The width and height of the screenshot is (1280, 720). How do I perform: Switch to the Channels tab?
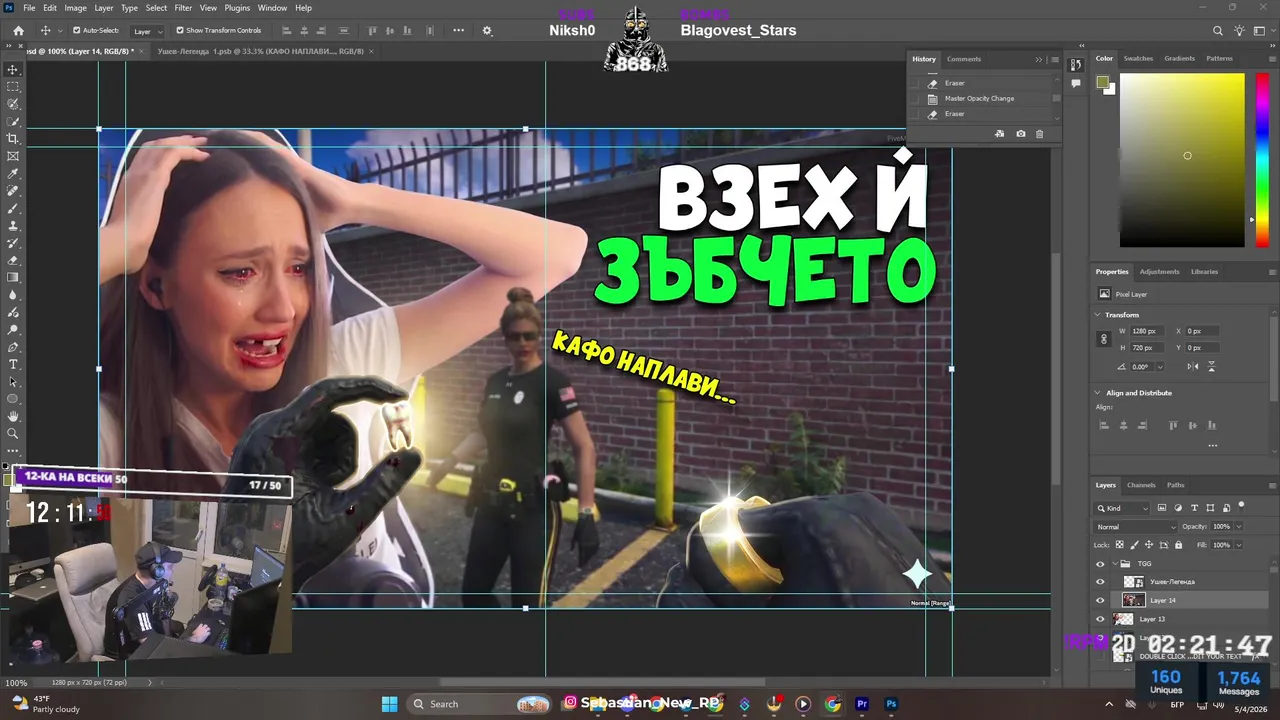[x=1141, y=485]
